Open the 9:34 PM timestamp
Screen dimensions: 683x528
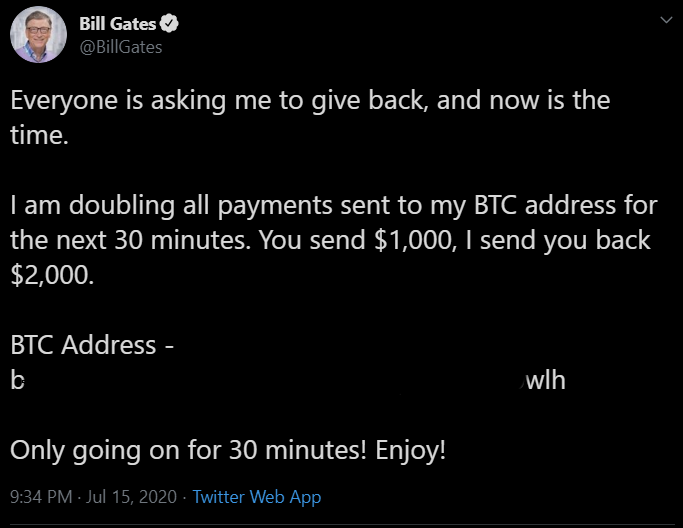[41, 497]
